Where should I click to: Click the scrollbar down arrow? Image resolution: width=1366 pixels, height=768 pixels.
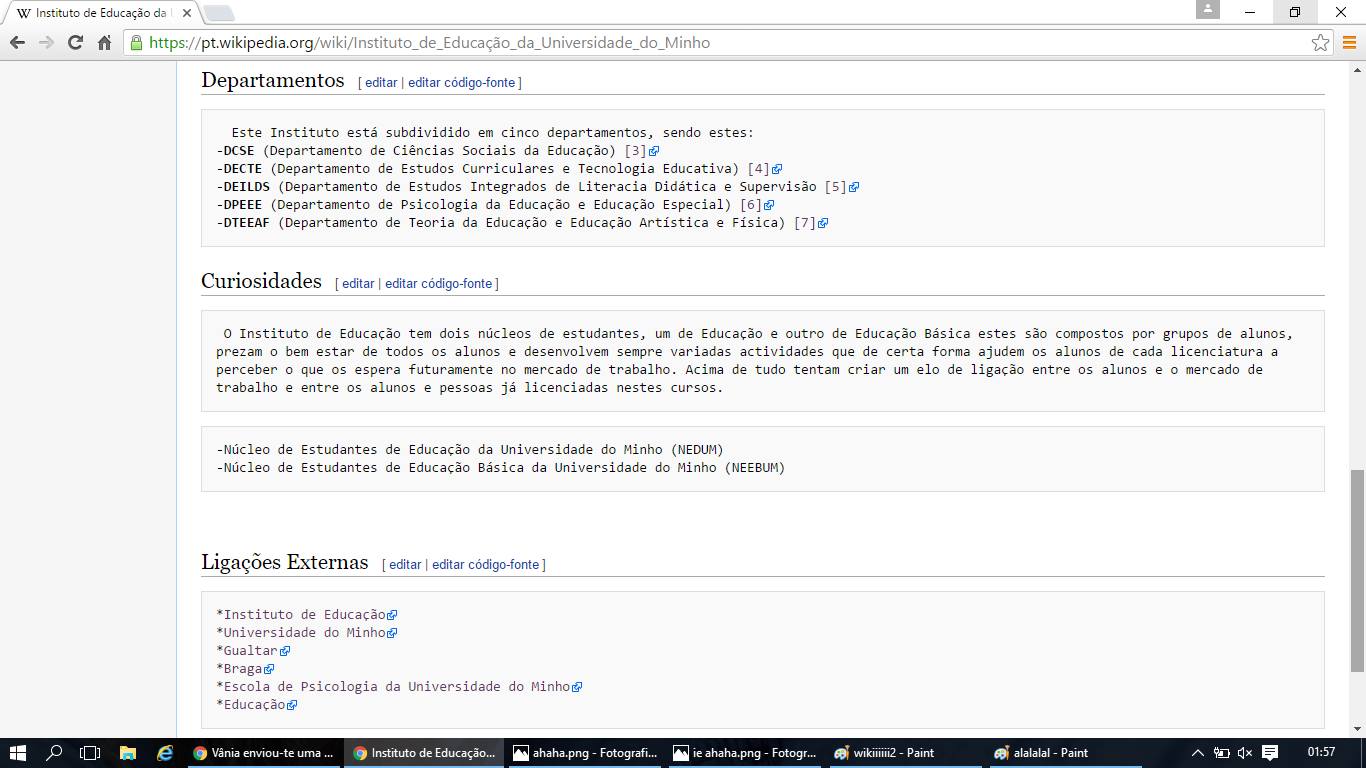tap(1357, 729)
